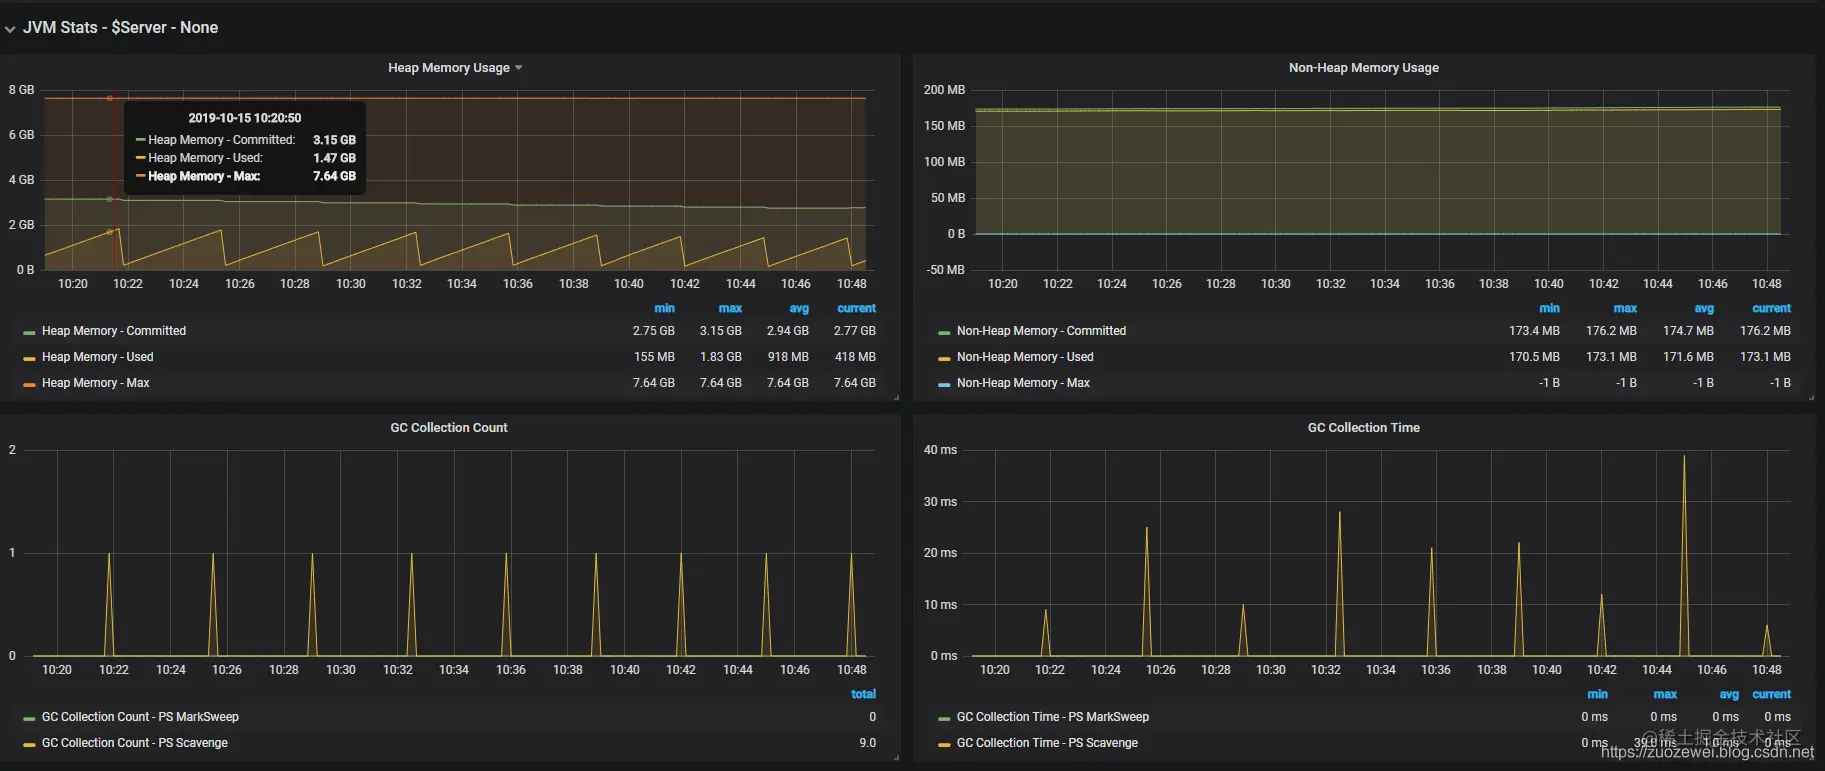
Task: Toggle the Non-Heap Memory - Committed series label
Action: coord(1041,331)
